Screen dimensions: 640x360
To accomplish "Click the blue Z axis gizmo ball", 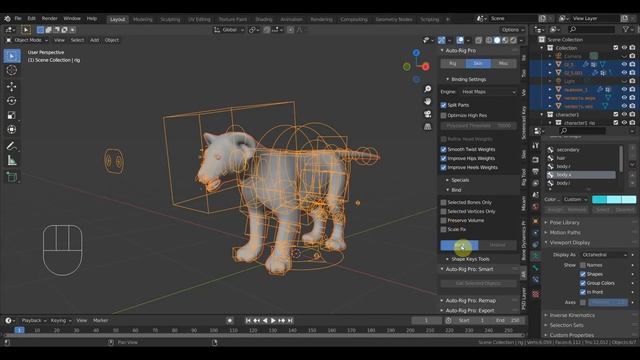I will click(416, 53).
